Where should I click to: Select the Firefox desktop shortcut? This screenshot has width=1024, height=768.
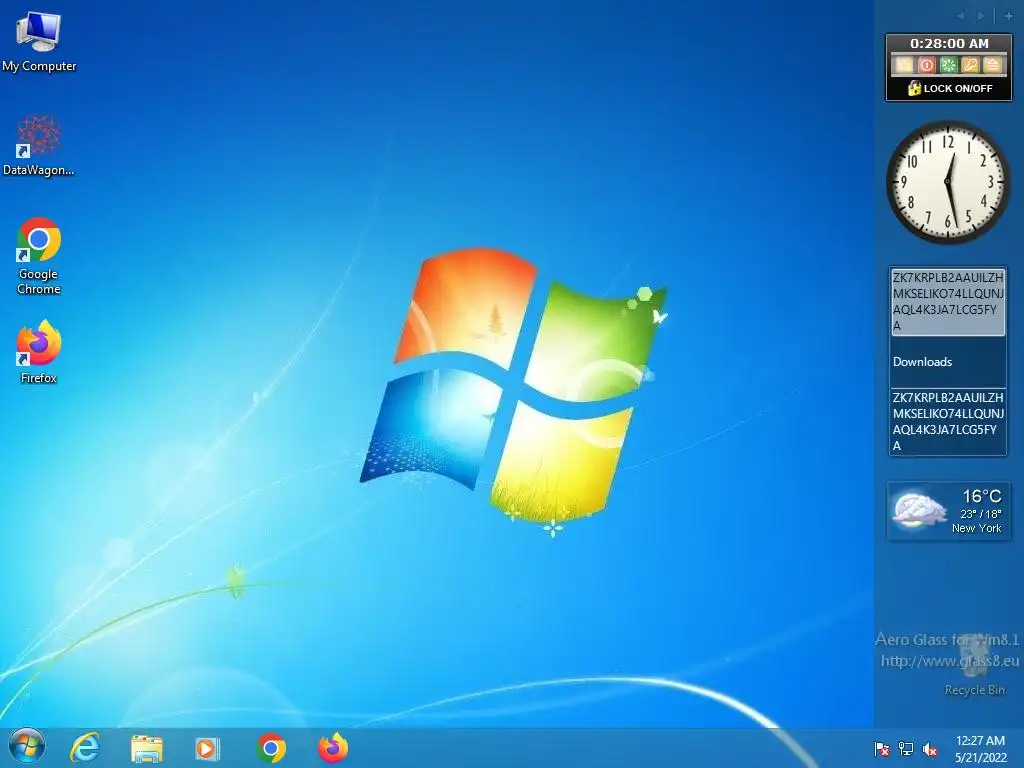point(39,351)
